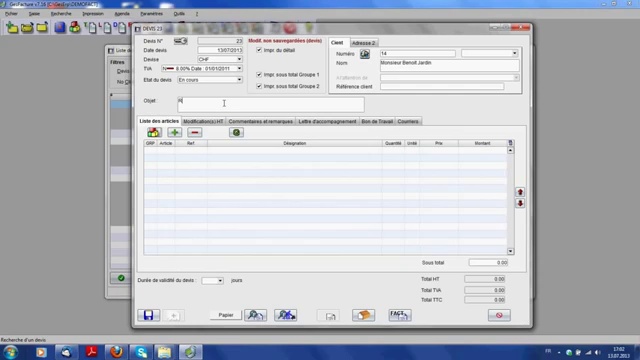The width and height of the screenshot is (640, 360).
Task: Open the Devise CHF dropdown
Action: [239, 59]
